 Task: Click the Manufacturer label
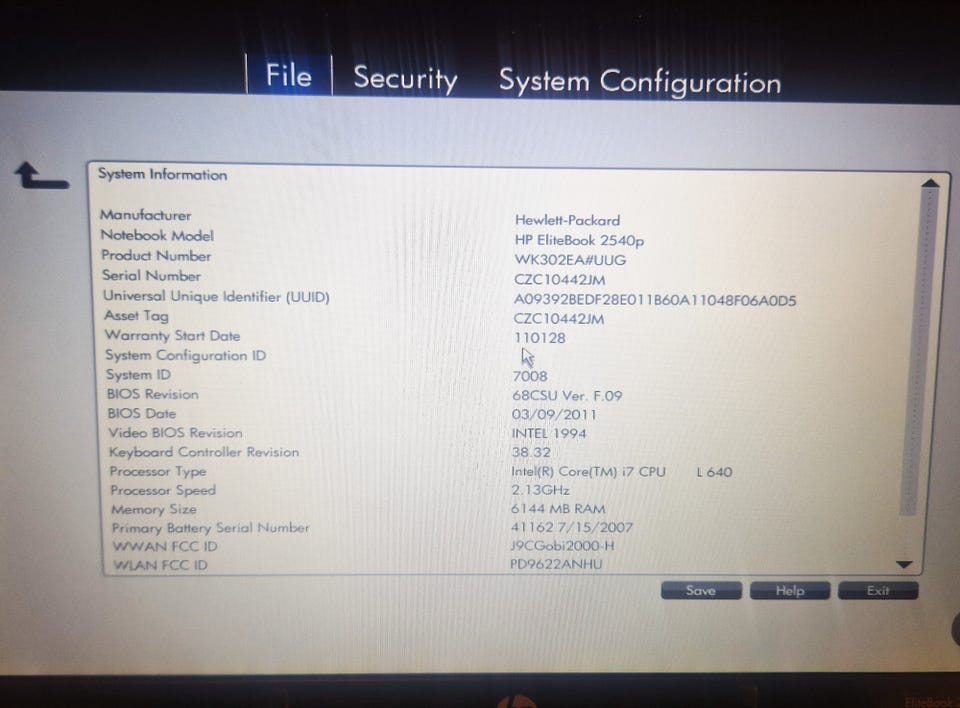point(146,215)
